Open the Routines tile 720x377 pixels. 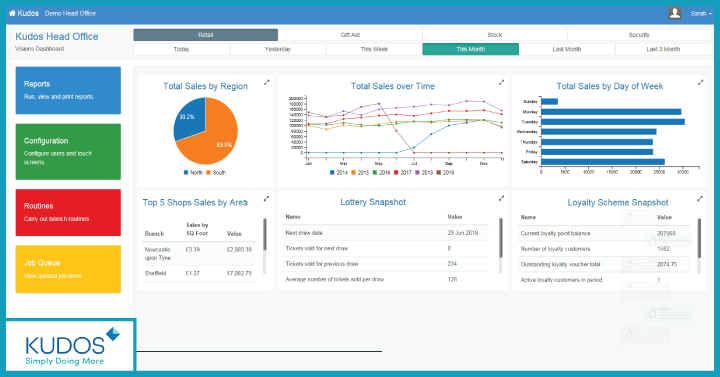pos(68,213)
